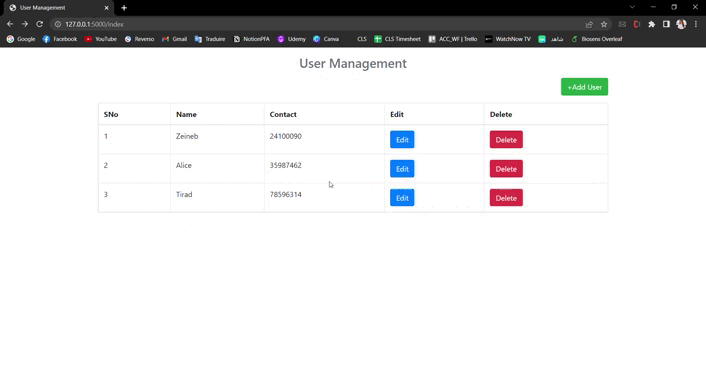Open the Biosens Overleaf bookmark
Viewport: 706px width, 380px height.
[597, 39]
